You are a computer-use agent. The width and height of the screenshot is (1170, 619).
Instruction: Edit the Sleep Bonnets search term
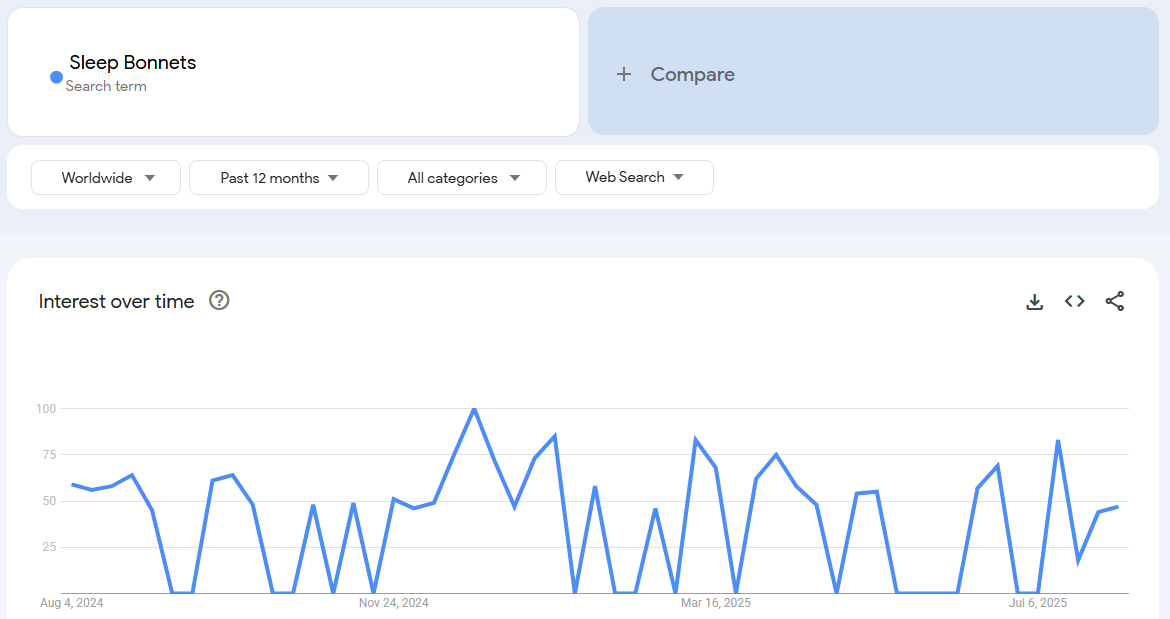pyautogui.click(x=133, y=63)
